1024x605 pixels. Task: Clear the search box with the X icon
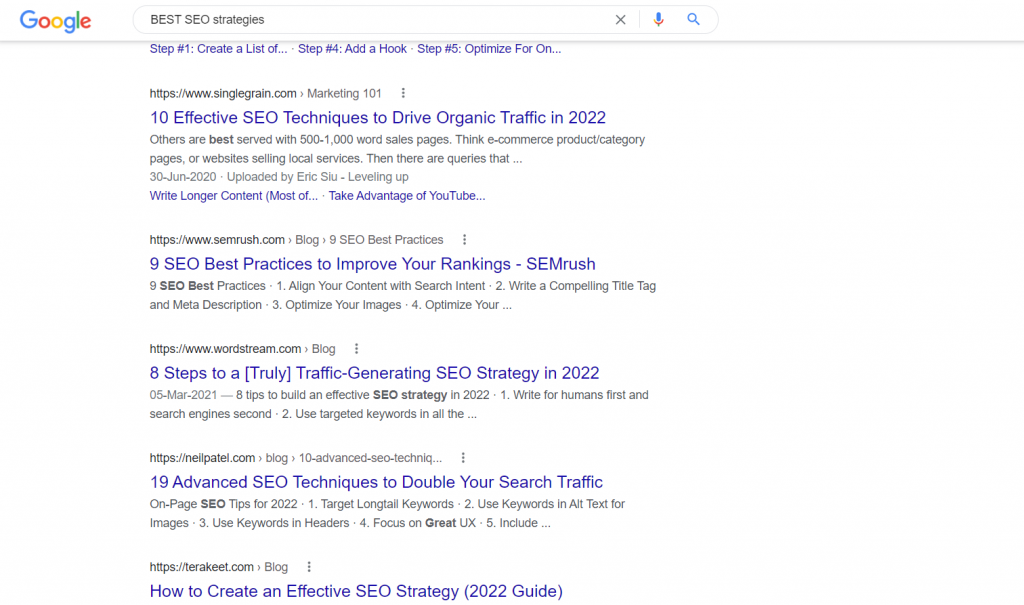click(620, 20)
